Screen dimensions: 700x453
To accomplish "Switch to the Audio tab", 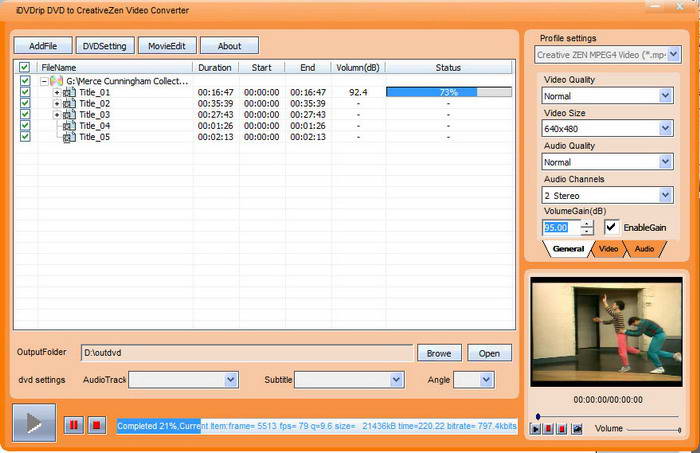I will pos(644,249).
